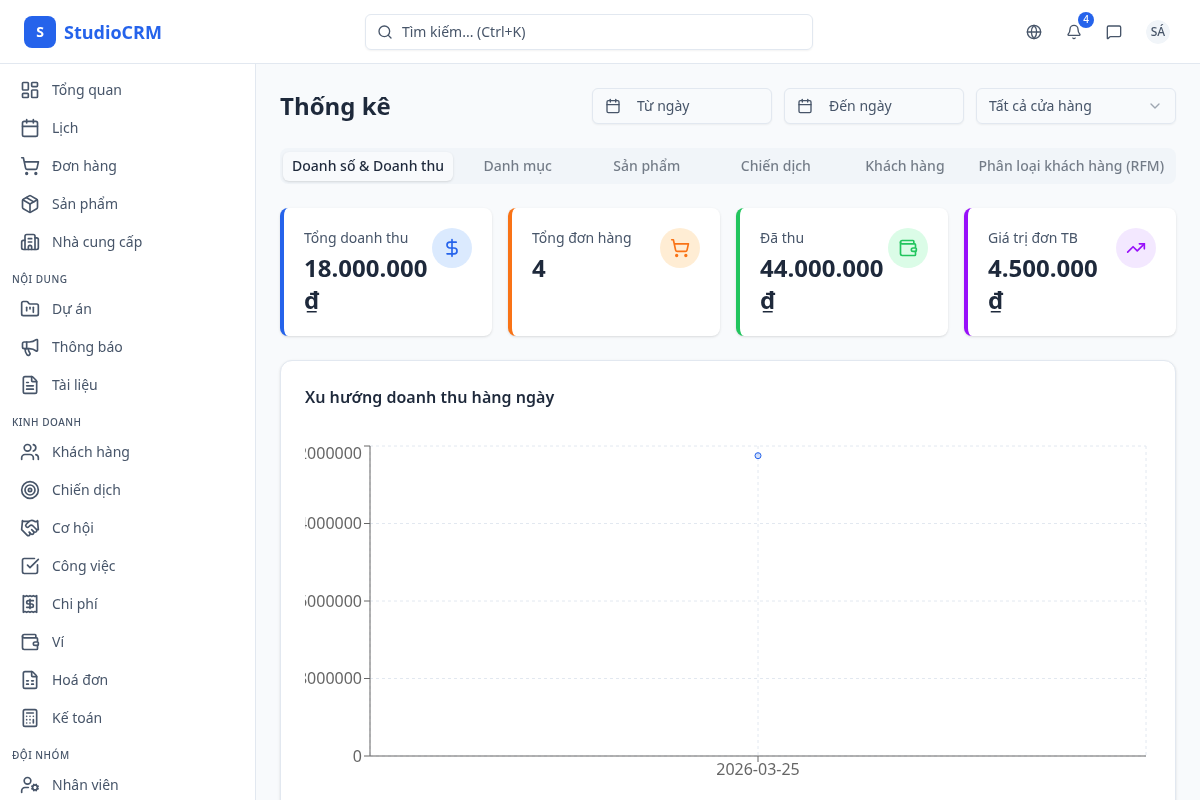Switch to the Danh mục tab
The image size is (1200, 800).
[517, 166]
